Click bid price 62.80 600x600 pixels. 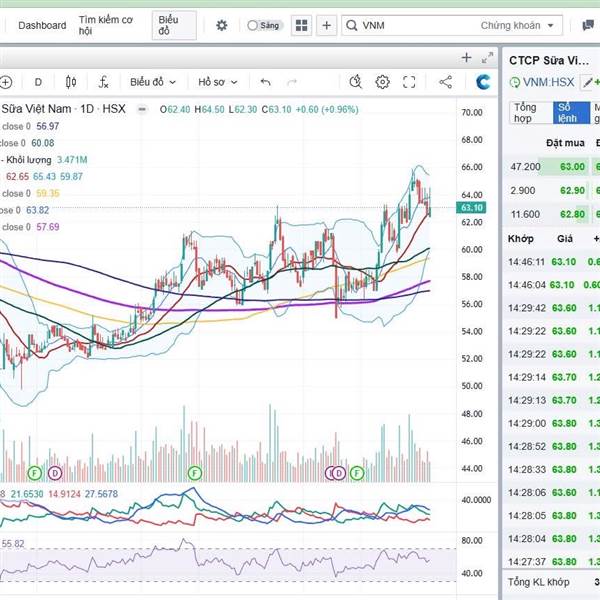click(x=572, y=214)
